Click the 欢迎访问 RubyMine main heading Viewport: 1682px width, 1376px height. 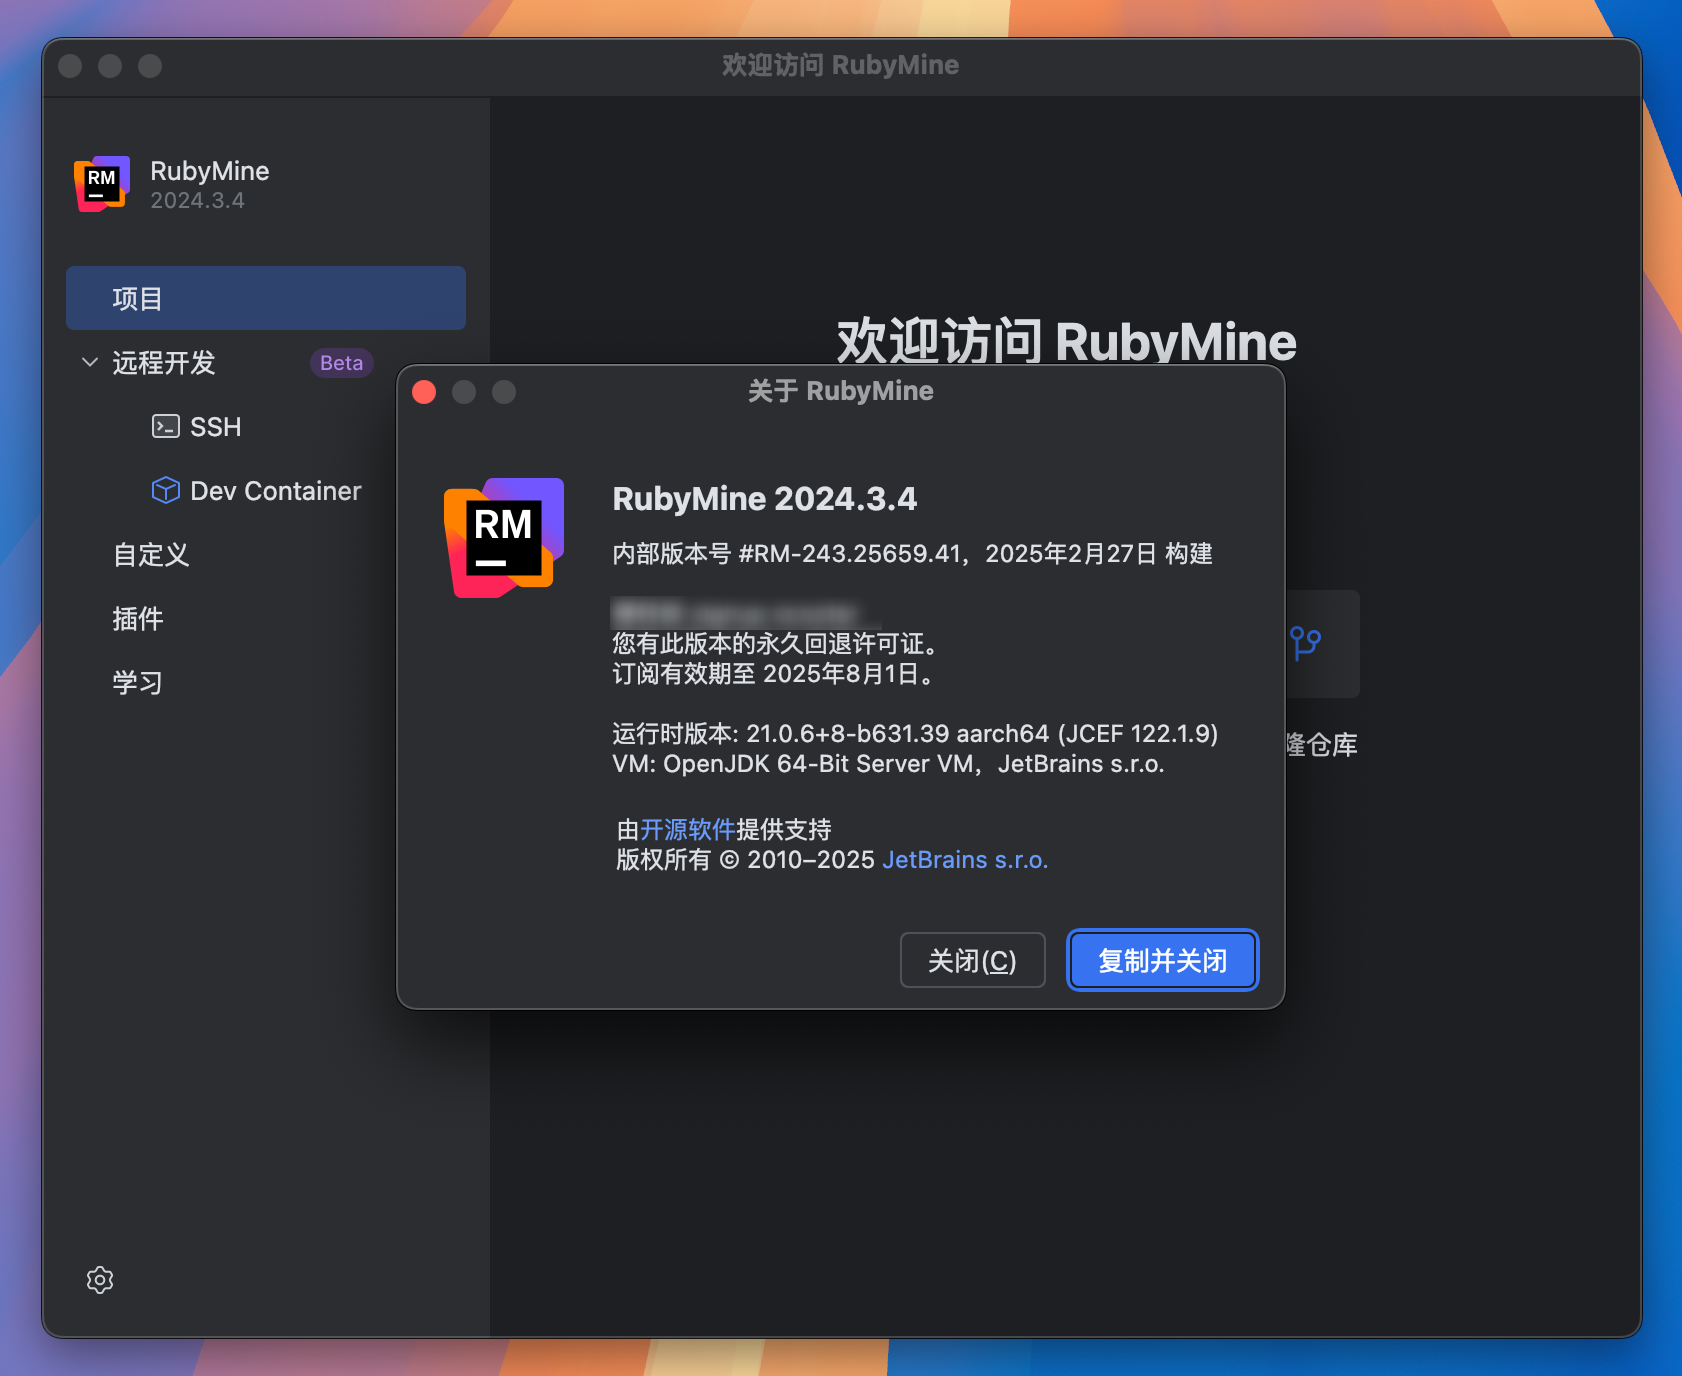coord(1066,341)
